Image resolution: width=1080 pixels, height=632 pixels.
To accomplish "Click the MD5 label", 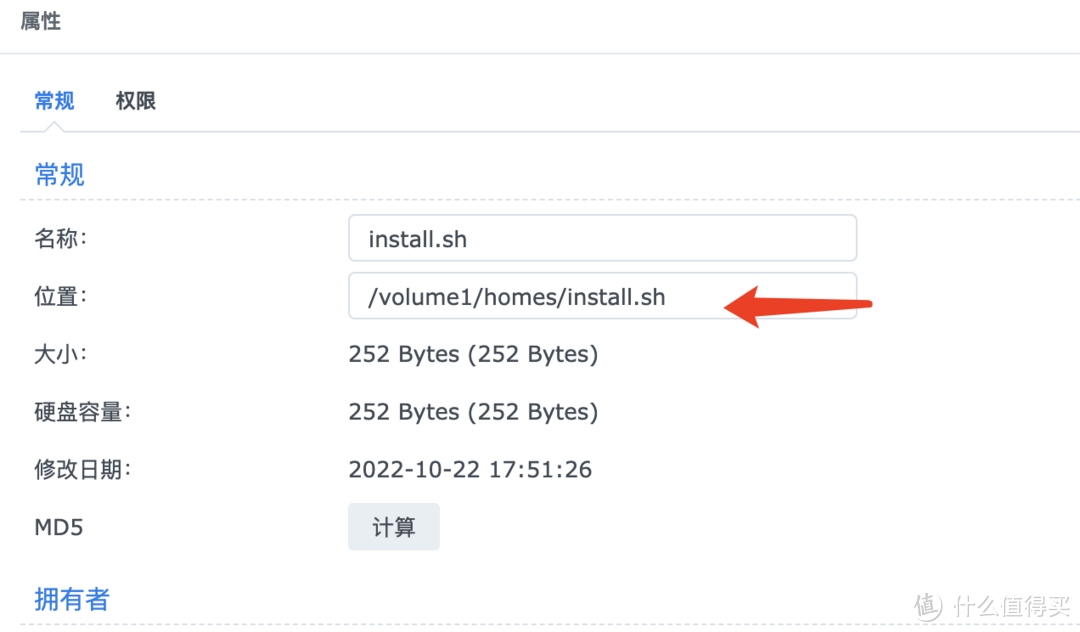I will click(58, 527).
